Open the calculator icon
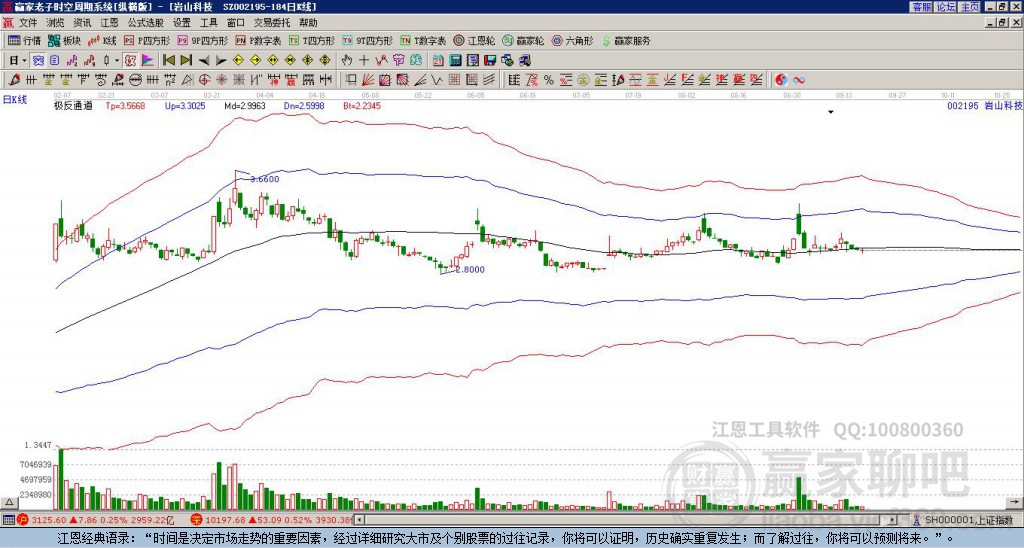1024x548 pixels. tap(456, 61)
